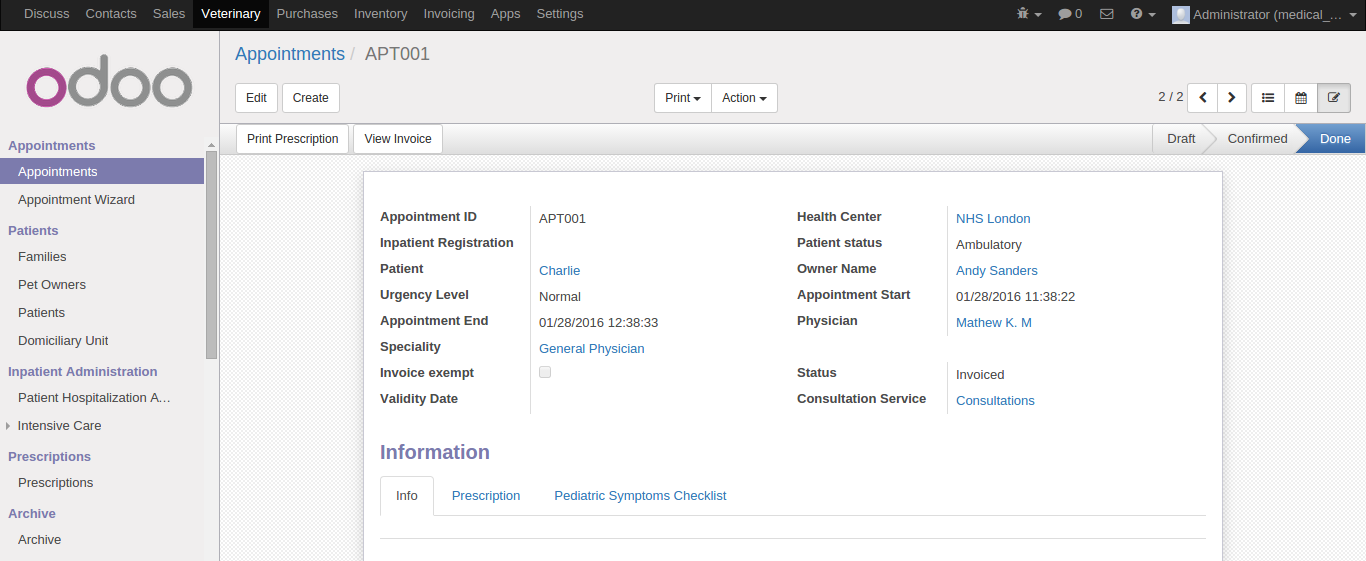Open the debug bug icon menu
The width and height of the screenshot is (1366, 561).
(1028, 14)
